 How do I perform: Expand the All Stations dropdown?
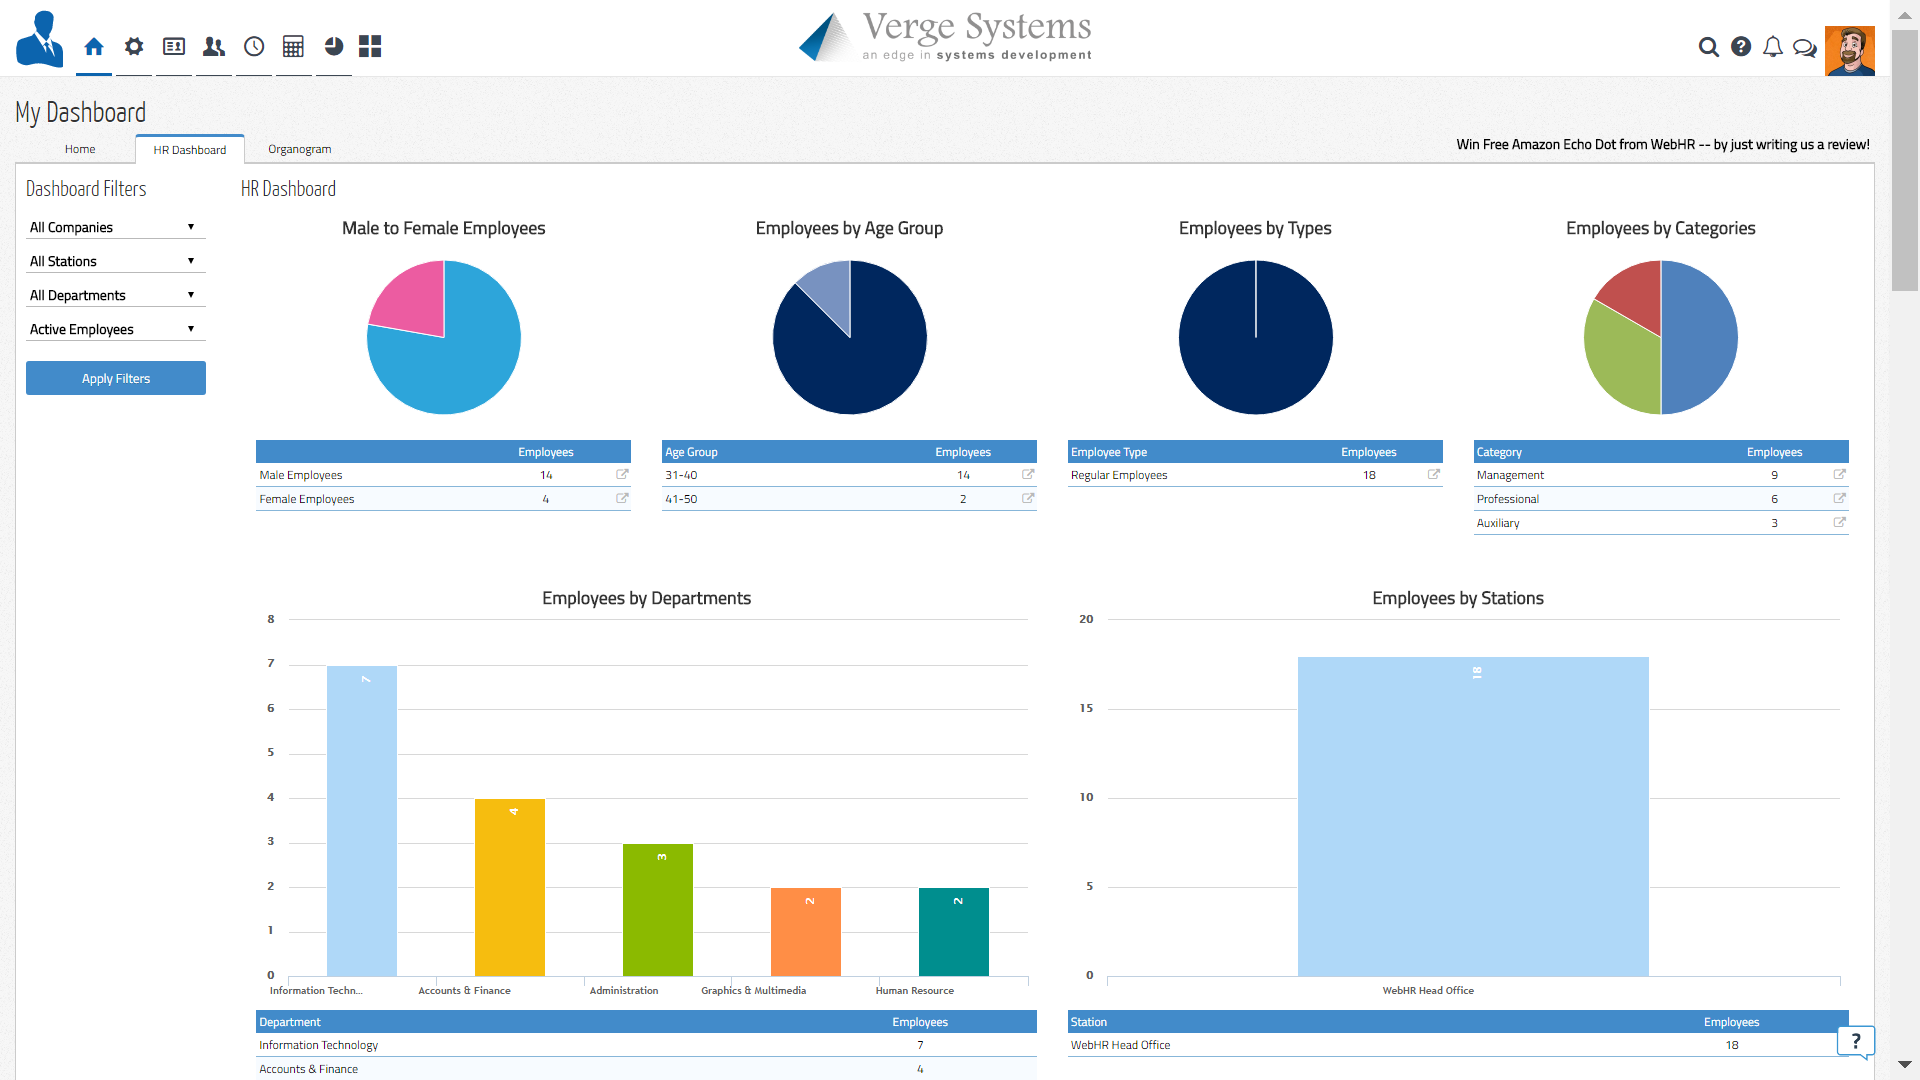(x=115, y=261)
